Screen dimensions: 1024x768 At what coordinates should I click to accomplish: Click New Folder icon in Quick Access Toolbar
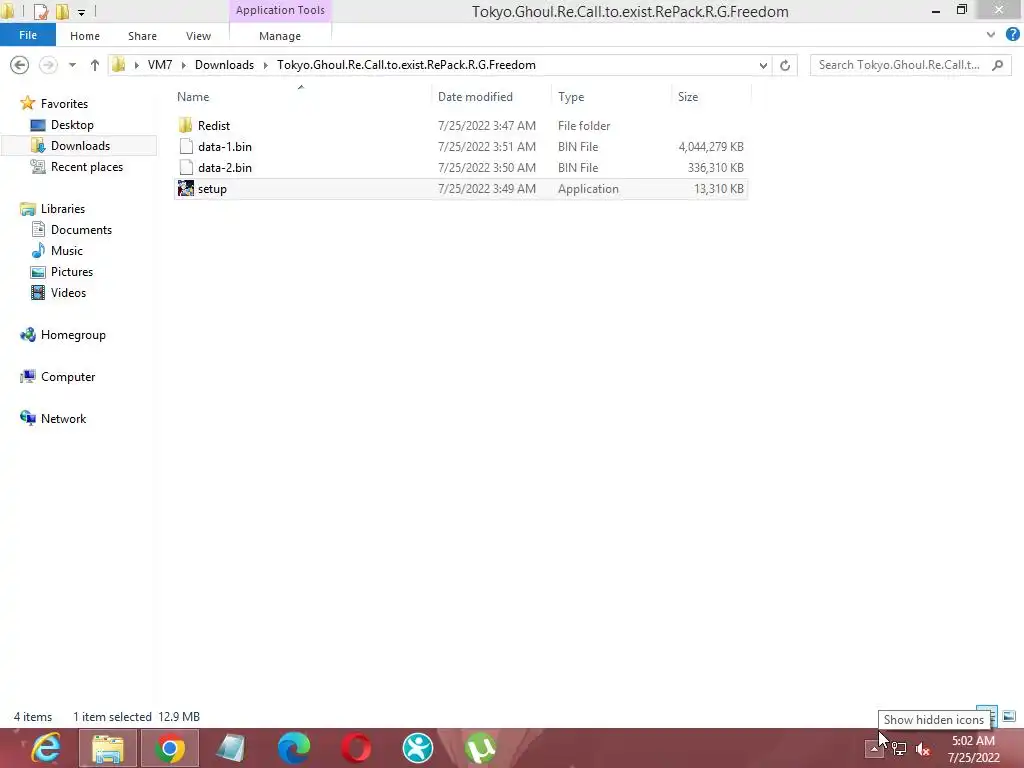62,11
